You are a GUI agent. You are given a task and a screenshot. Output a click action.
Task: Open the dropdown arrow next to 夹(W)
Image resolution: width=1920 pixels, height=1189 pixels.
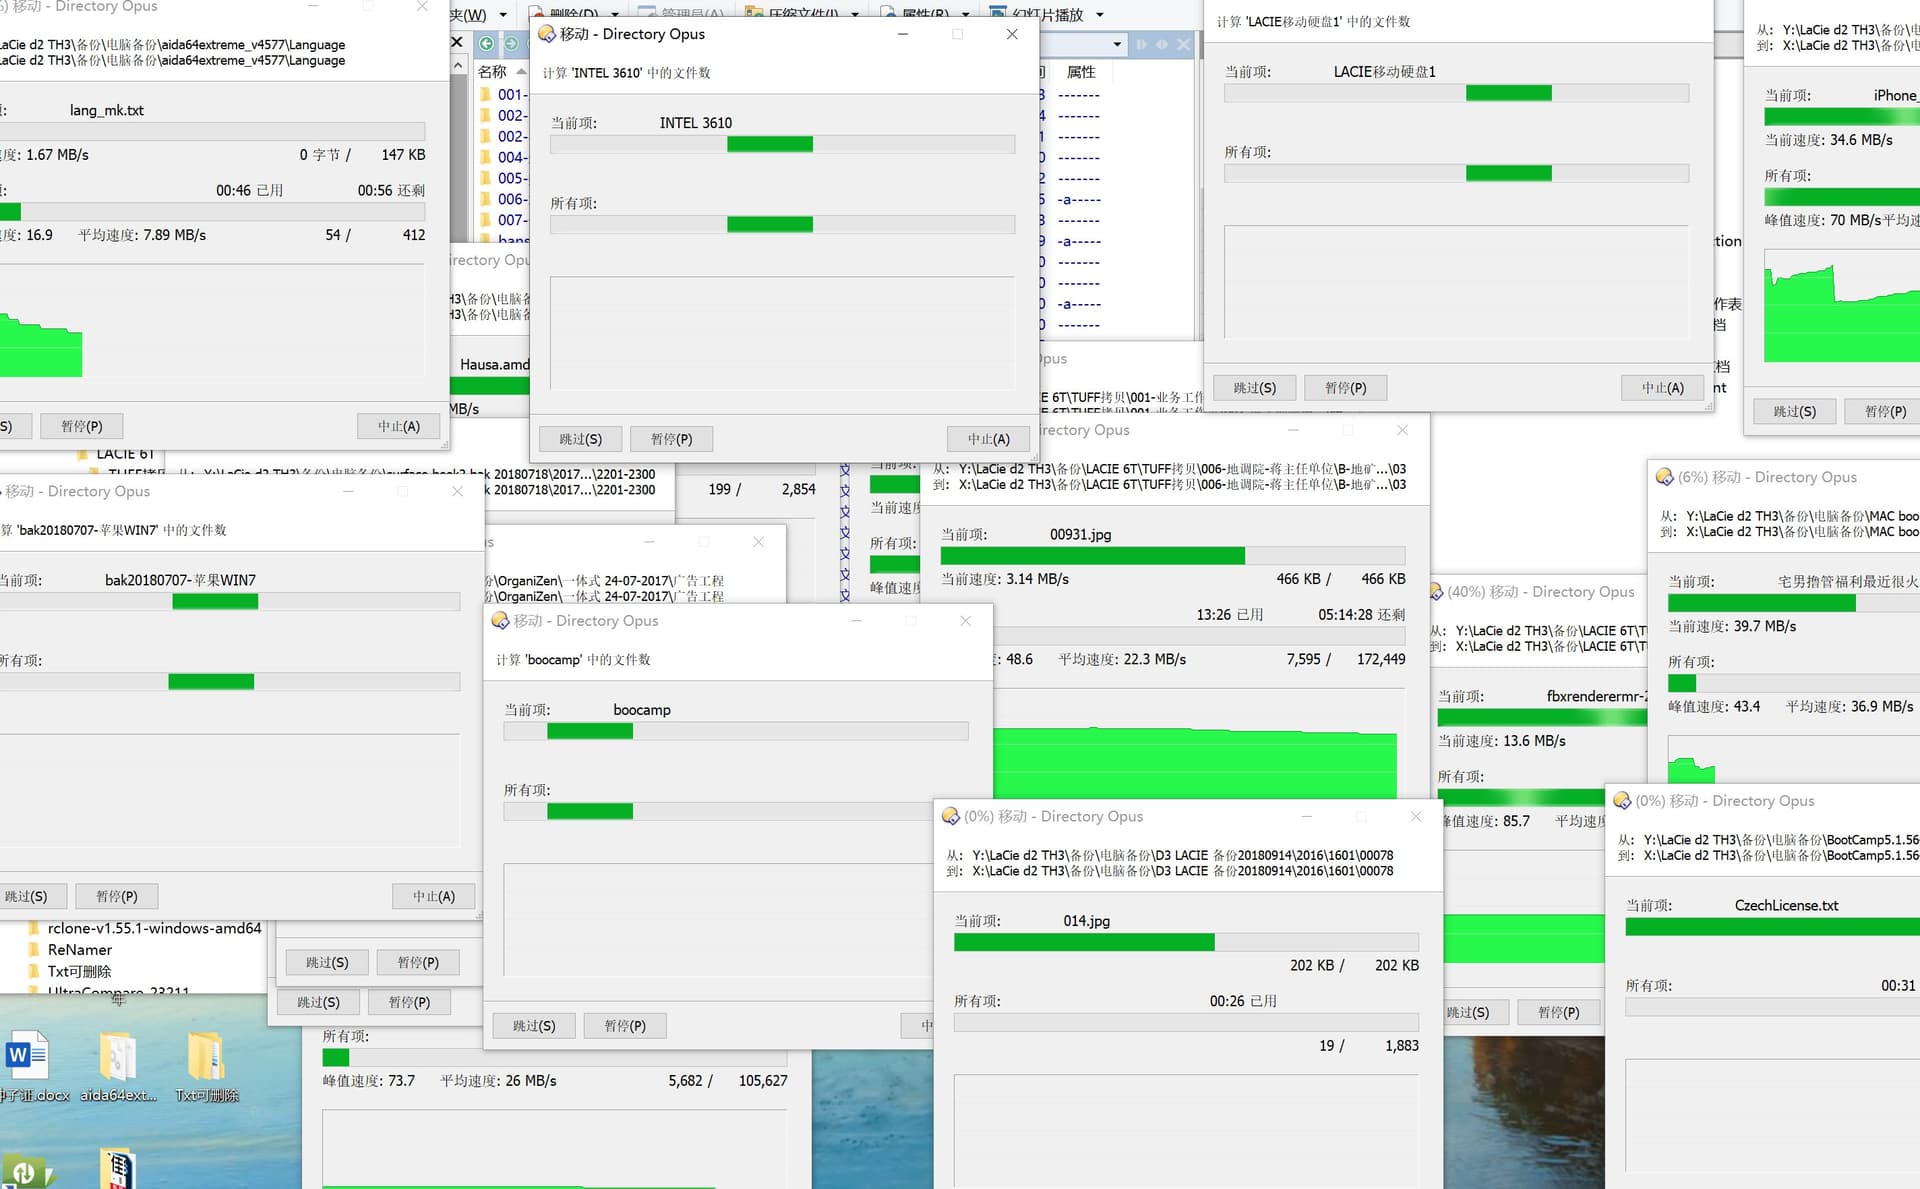(x=503, y=15)
